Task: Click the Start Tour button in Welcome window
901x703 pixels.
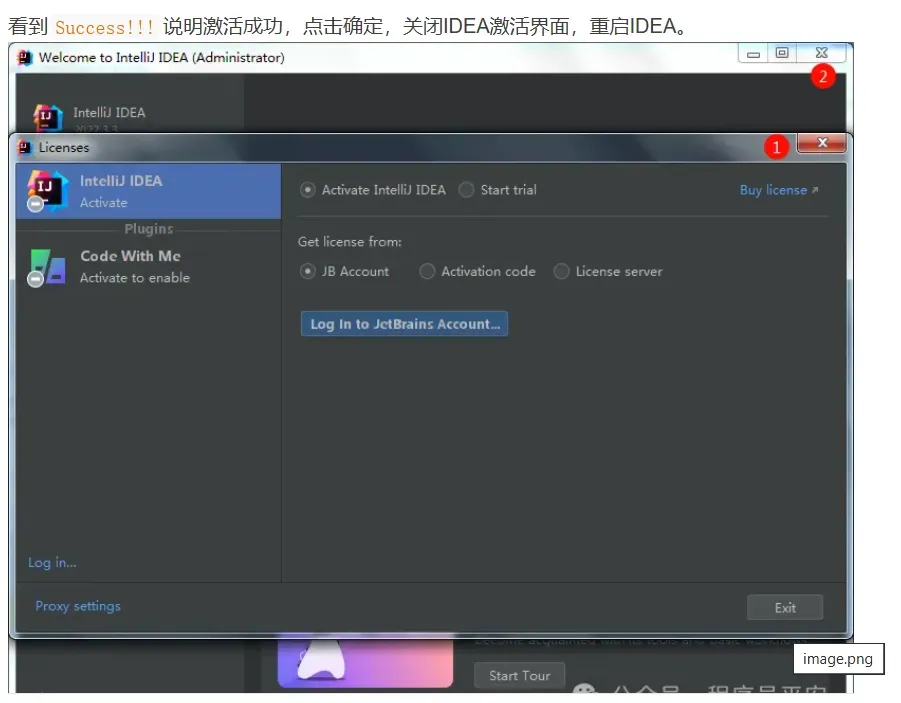Action: pos(520,675)
